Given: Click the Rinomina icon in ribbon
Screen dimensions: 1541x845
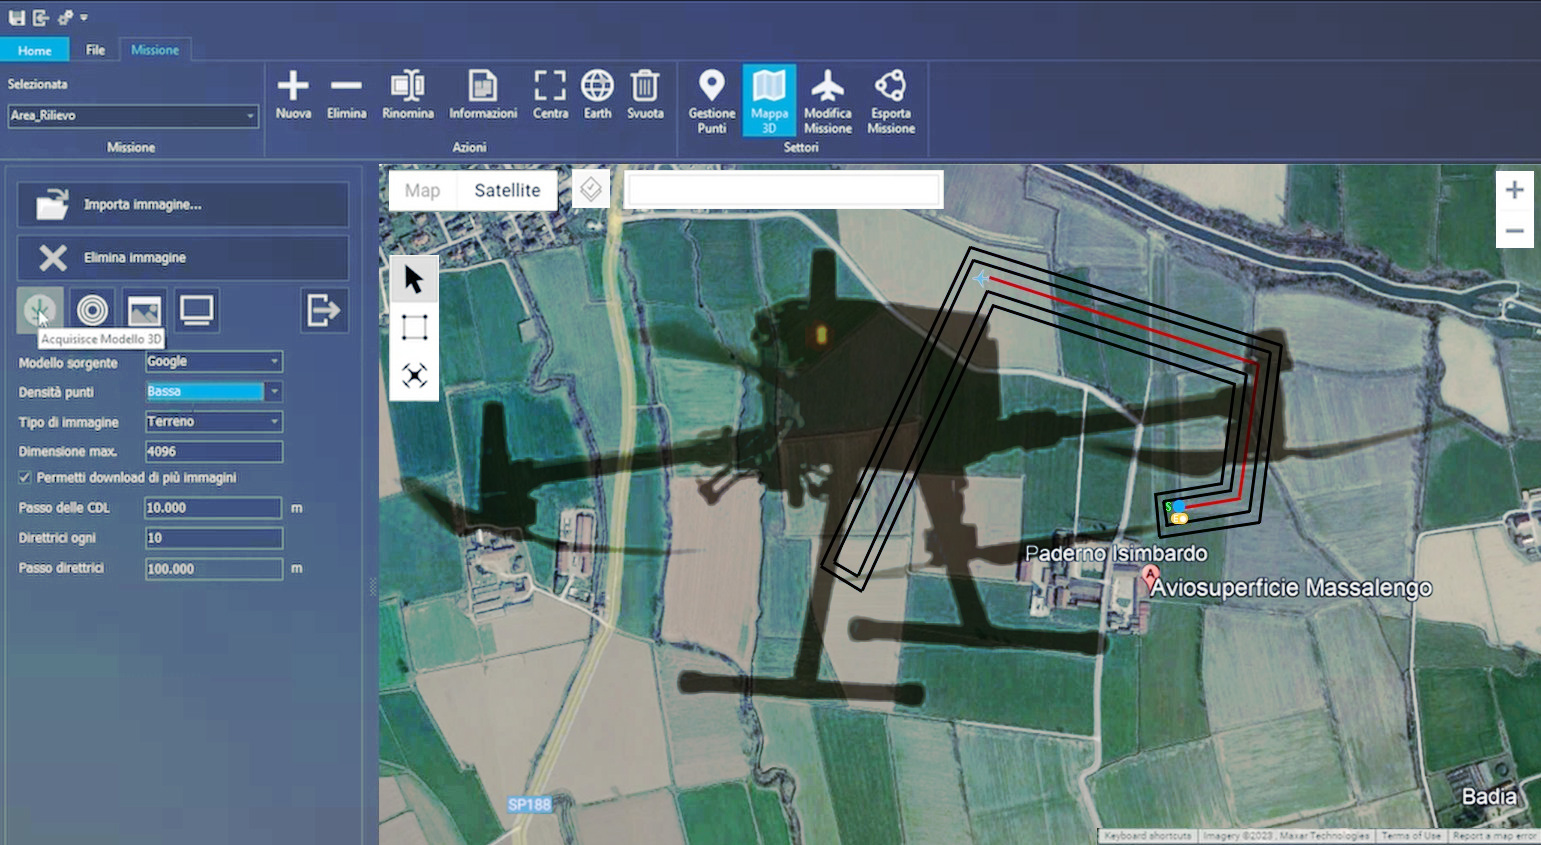Looking at the screenshot, I should 407,87.
